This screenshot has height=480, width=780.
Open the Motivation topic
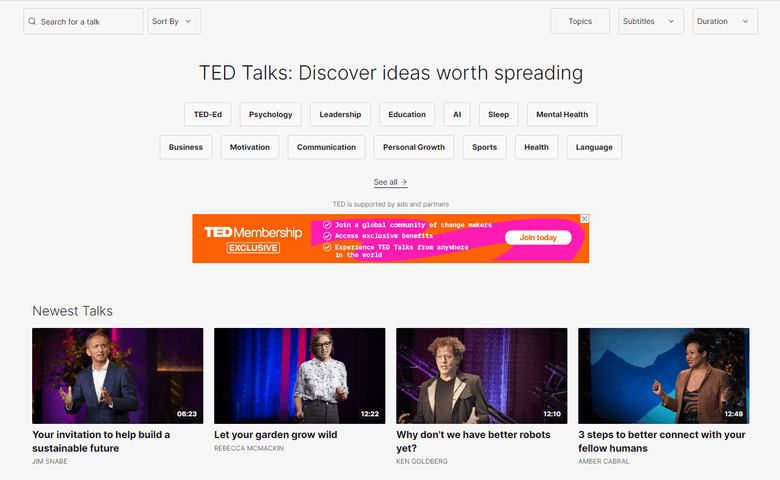pos(250,147)
